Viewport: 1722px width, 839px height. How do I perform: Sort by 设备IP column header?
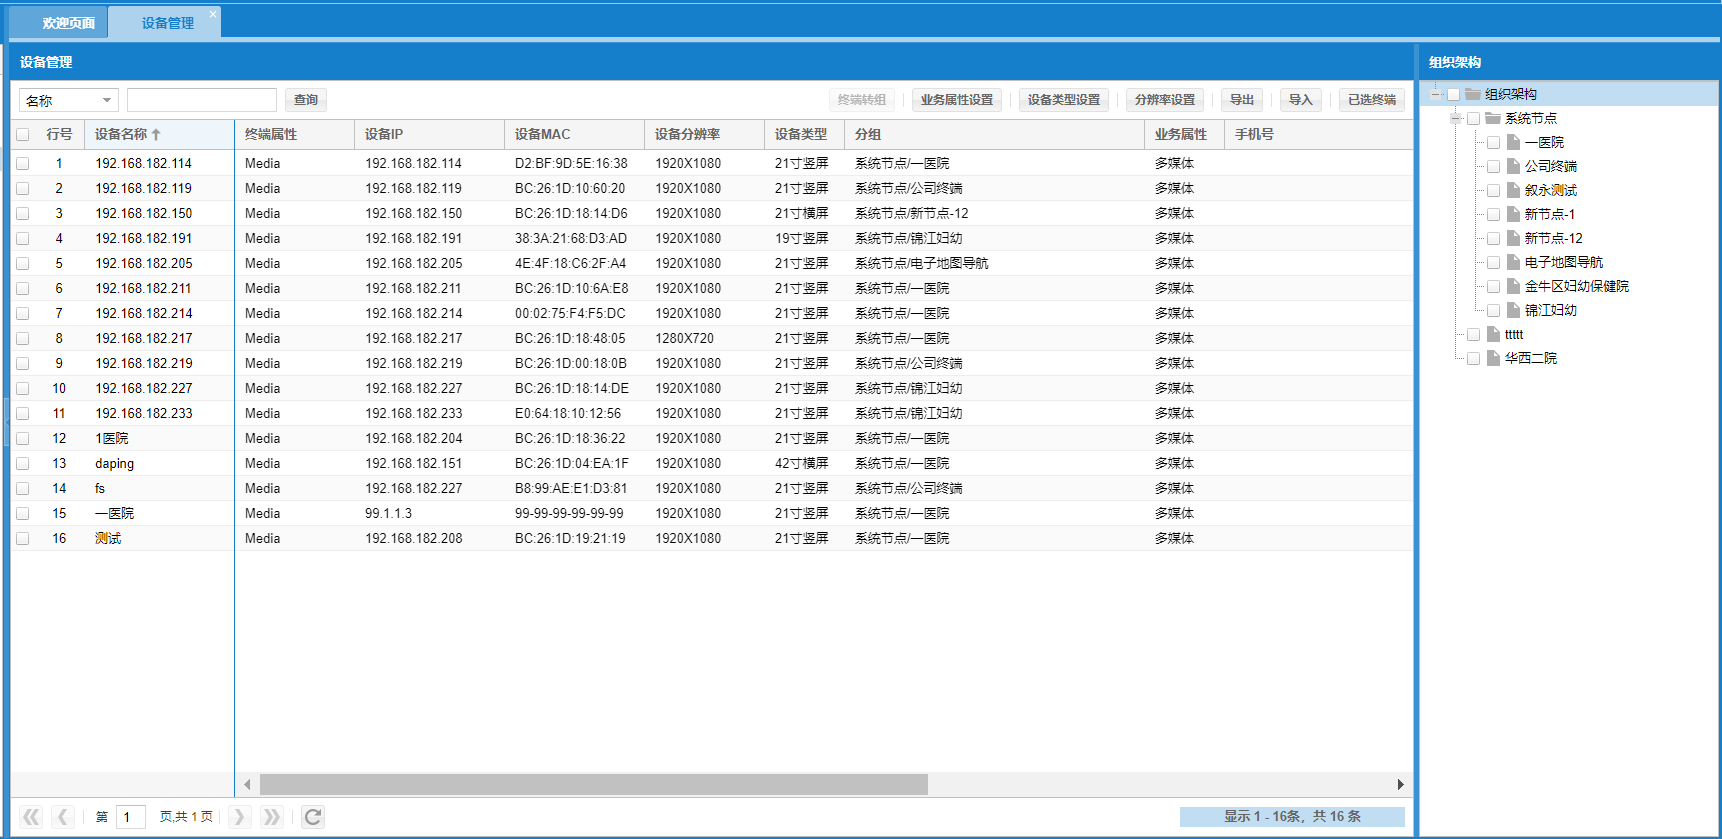429,134
